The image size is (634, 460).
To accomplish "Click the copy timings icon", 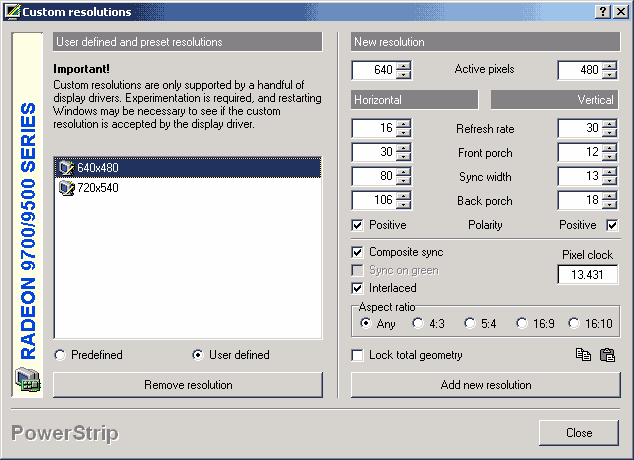I will (x=584, y=355).
